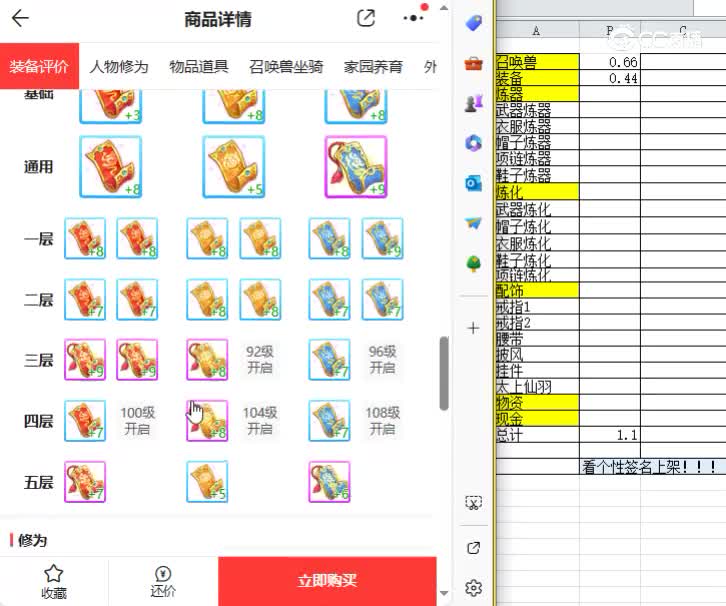Select 配饰 cell in spreadsheet
The width and height of the screenshot is (726, 606).
(x=537, y=290)
